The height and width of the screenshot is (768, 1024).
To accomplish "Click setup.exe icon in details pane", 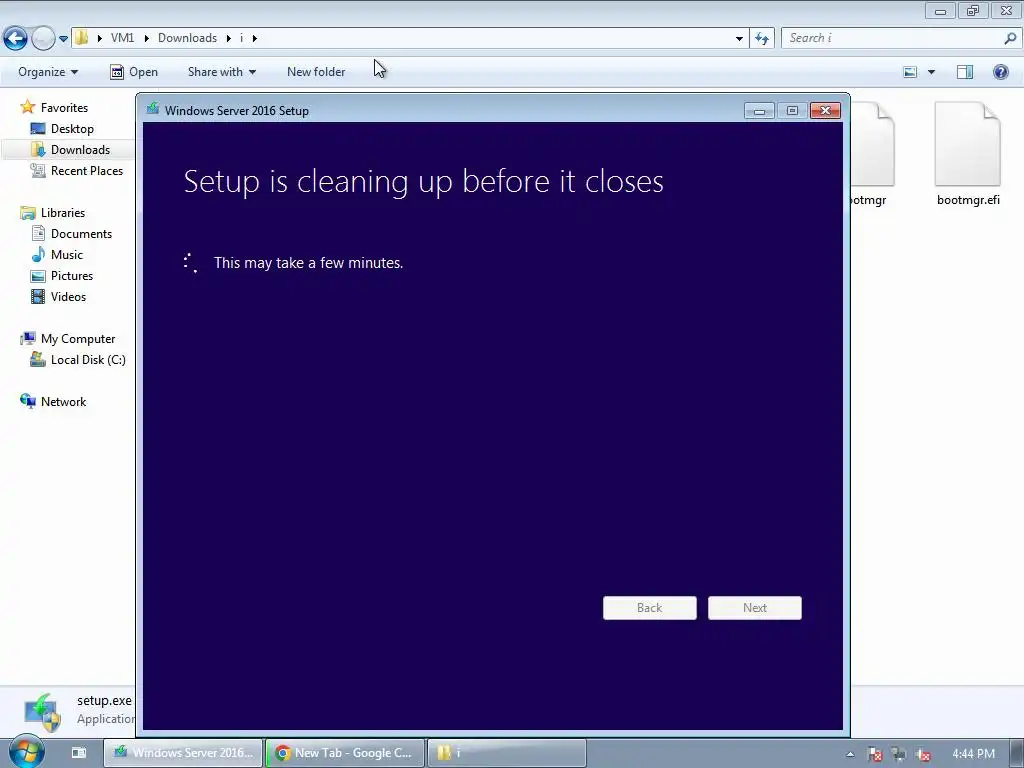I will (x=42, y=712).
